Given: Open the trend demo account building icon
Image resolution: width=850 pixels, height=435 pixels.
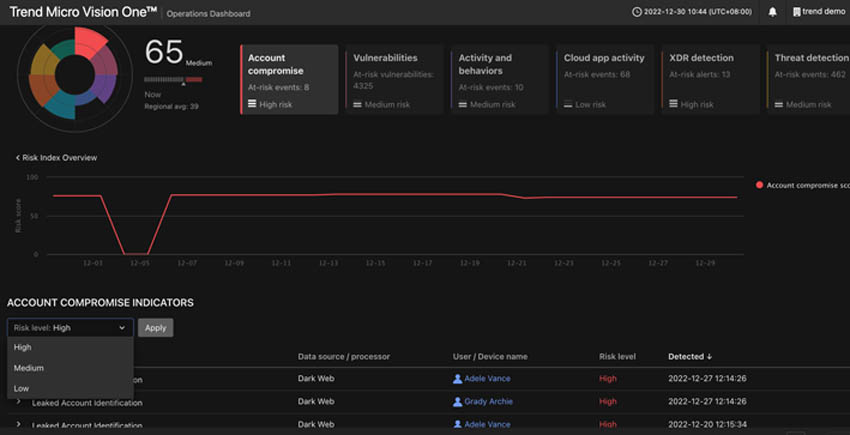Looking at the screenshot, I should click(x=796, y=12).
